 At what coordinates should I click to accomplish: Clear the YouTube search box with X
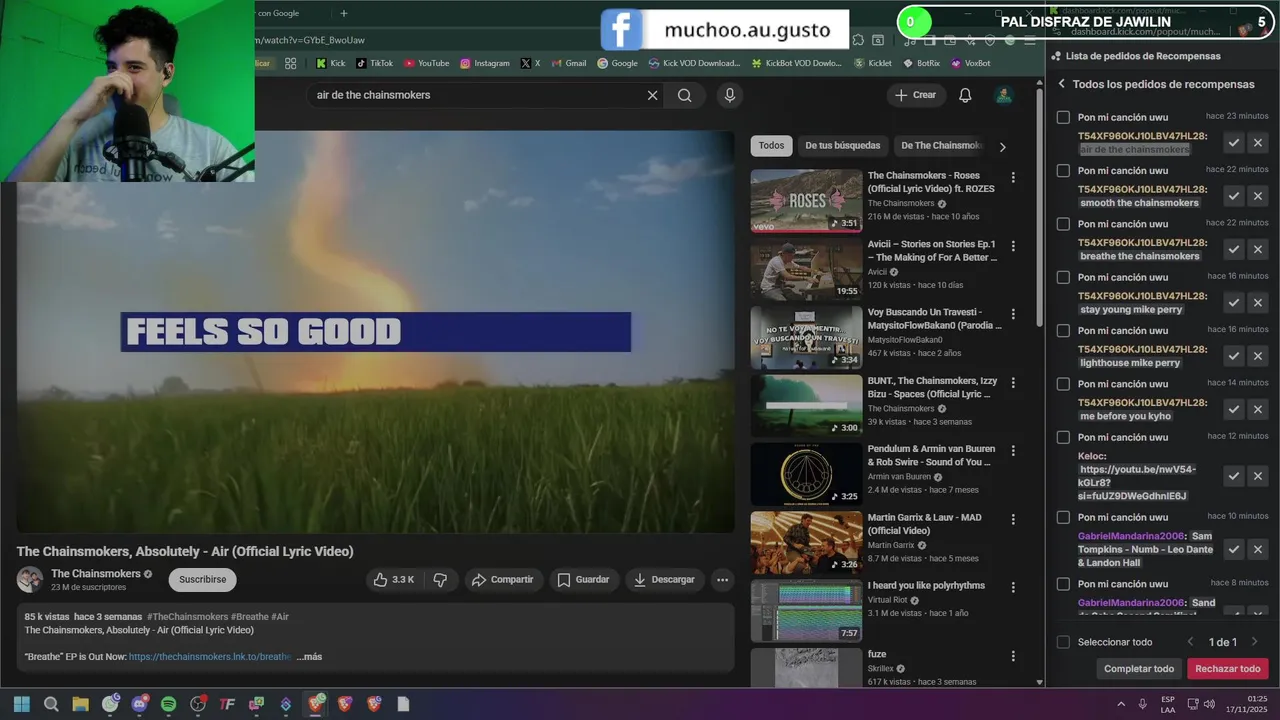[x=652, y=95]
